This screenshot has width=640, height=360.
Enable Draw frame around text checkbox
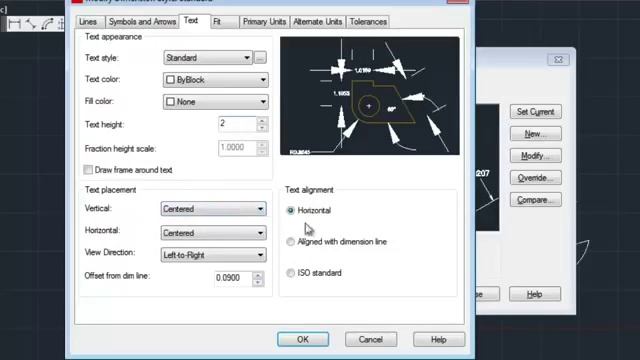[88, 170]
